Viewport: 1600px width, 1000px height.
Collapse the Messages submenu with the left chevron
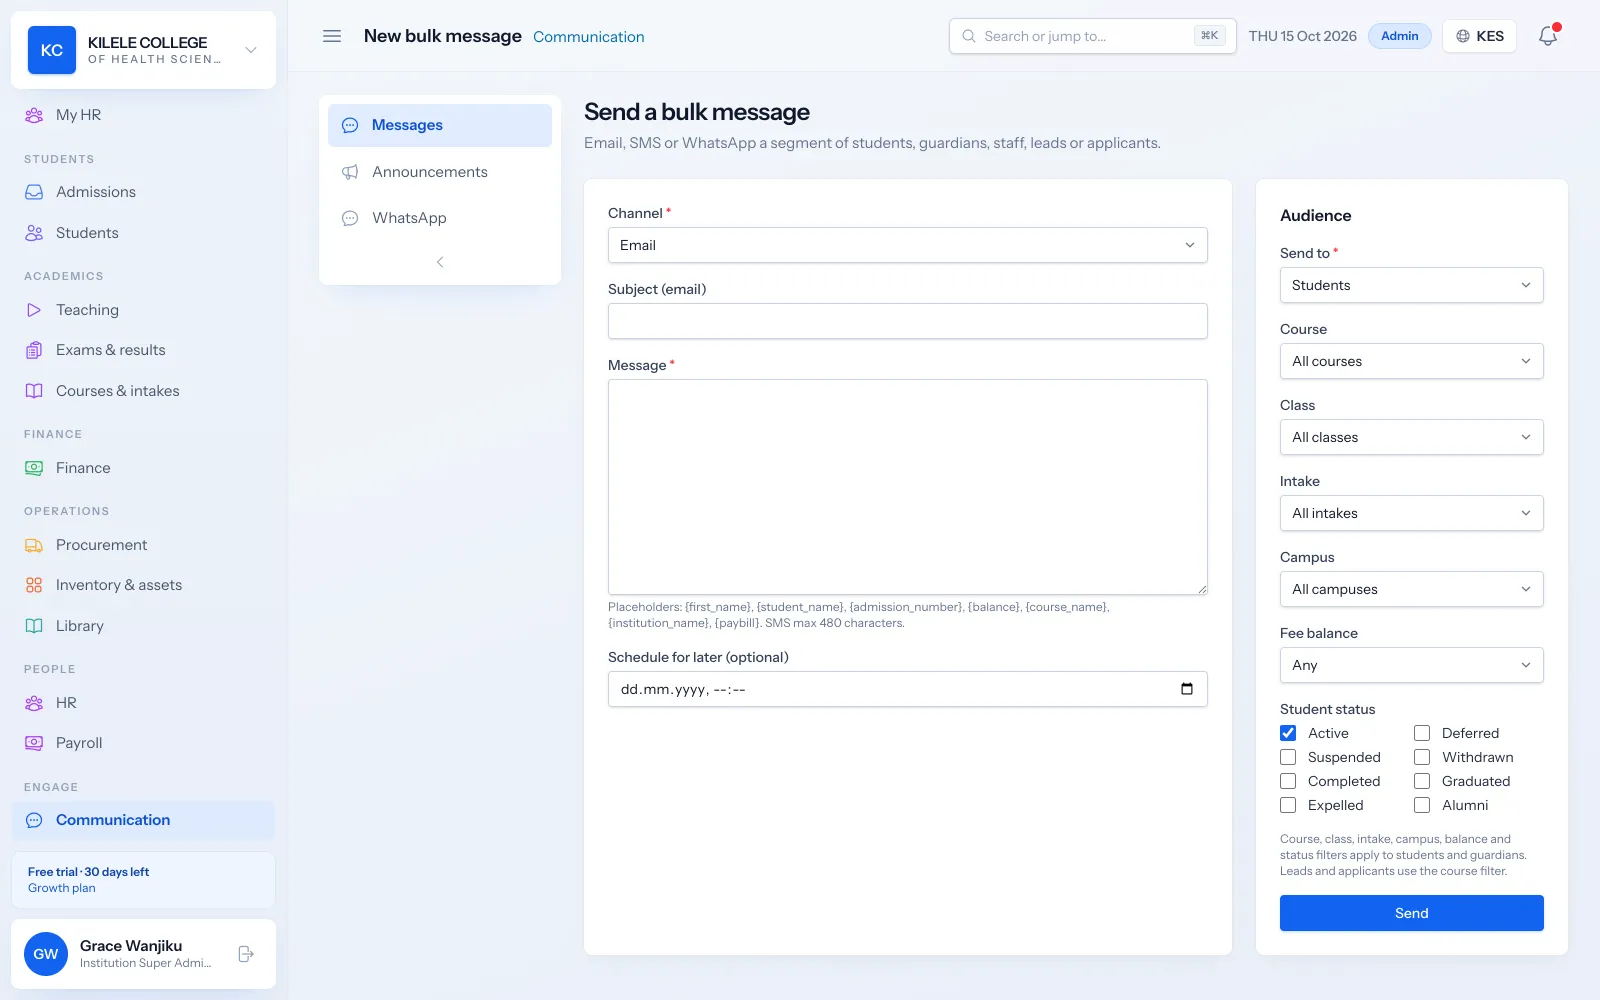440,262
